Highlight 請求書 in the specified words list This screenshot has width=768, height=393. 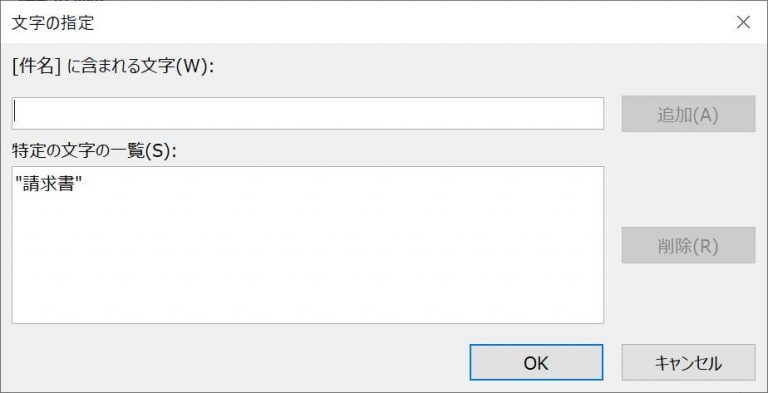click(48, 184)
